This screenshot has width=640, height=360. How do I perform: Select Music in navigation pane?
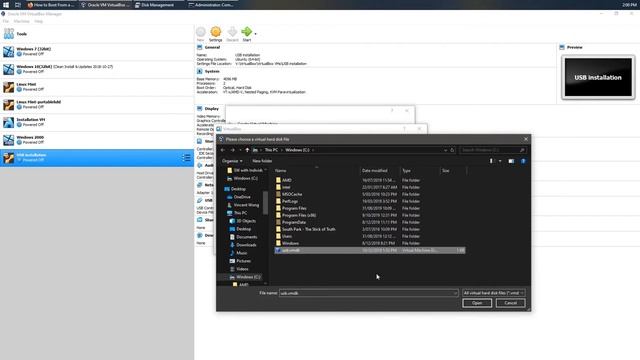242,253
